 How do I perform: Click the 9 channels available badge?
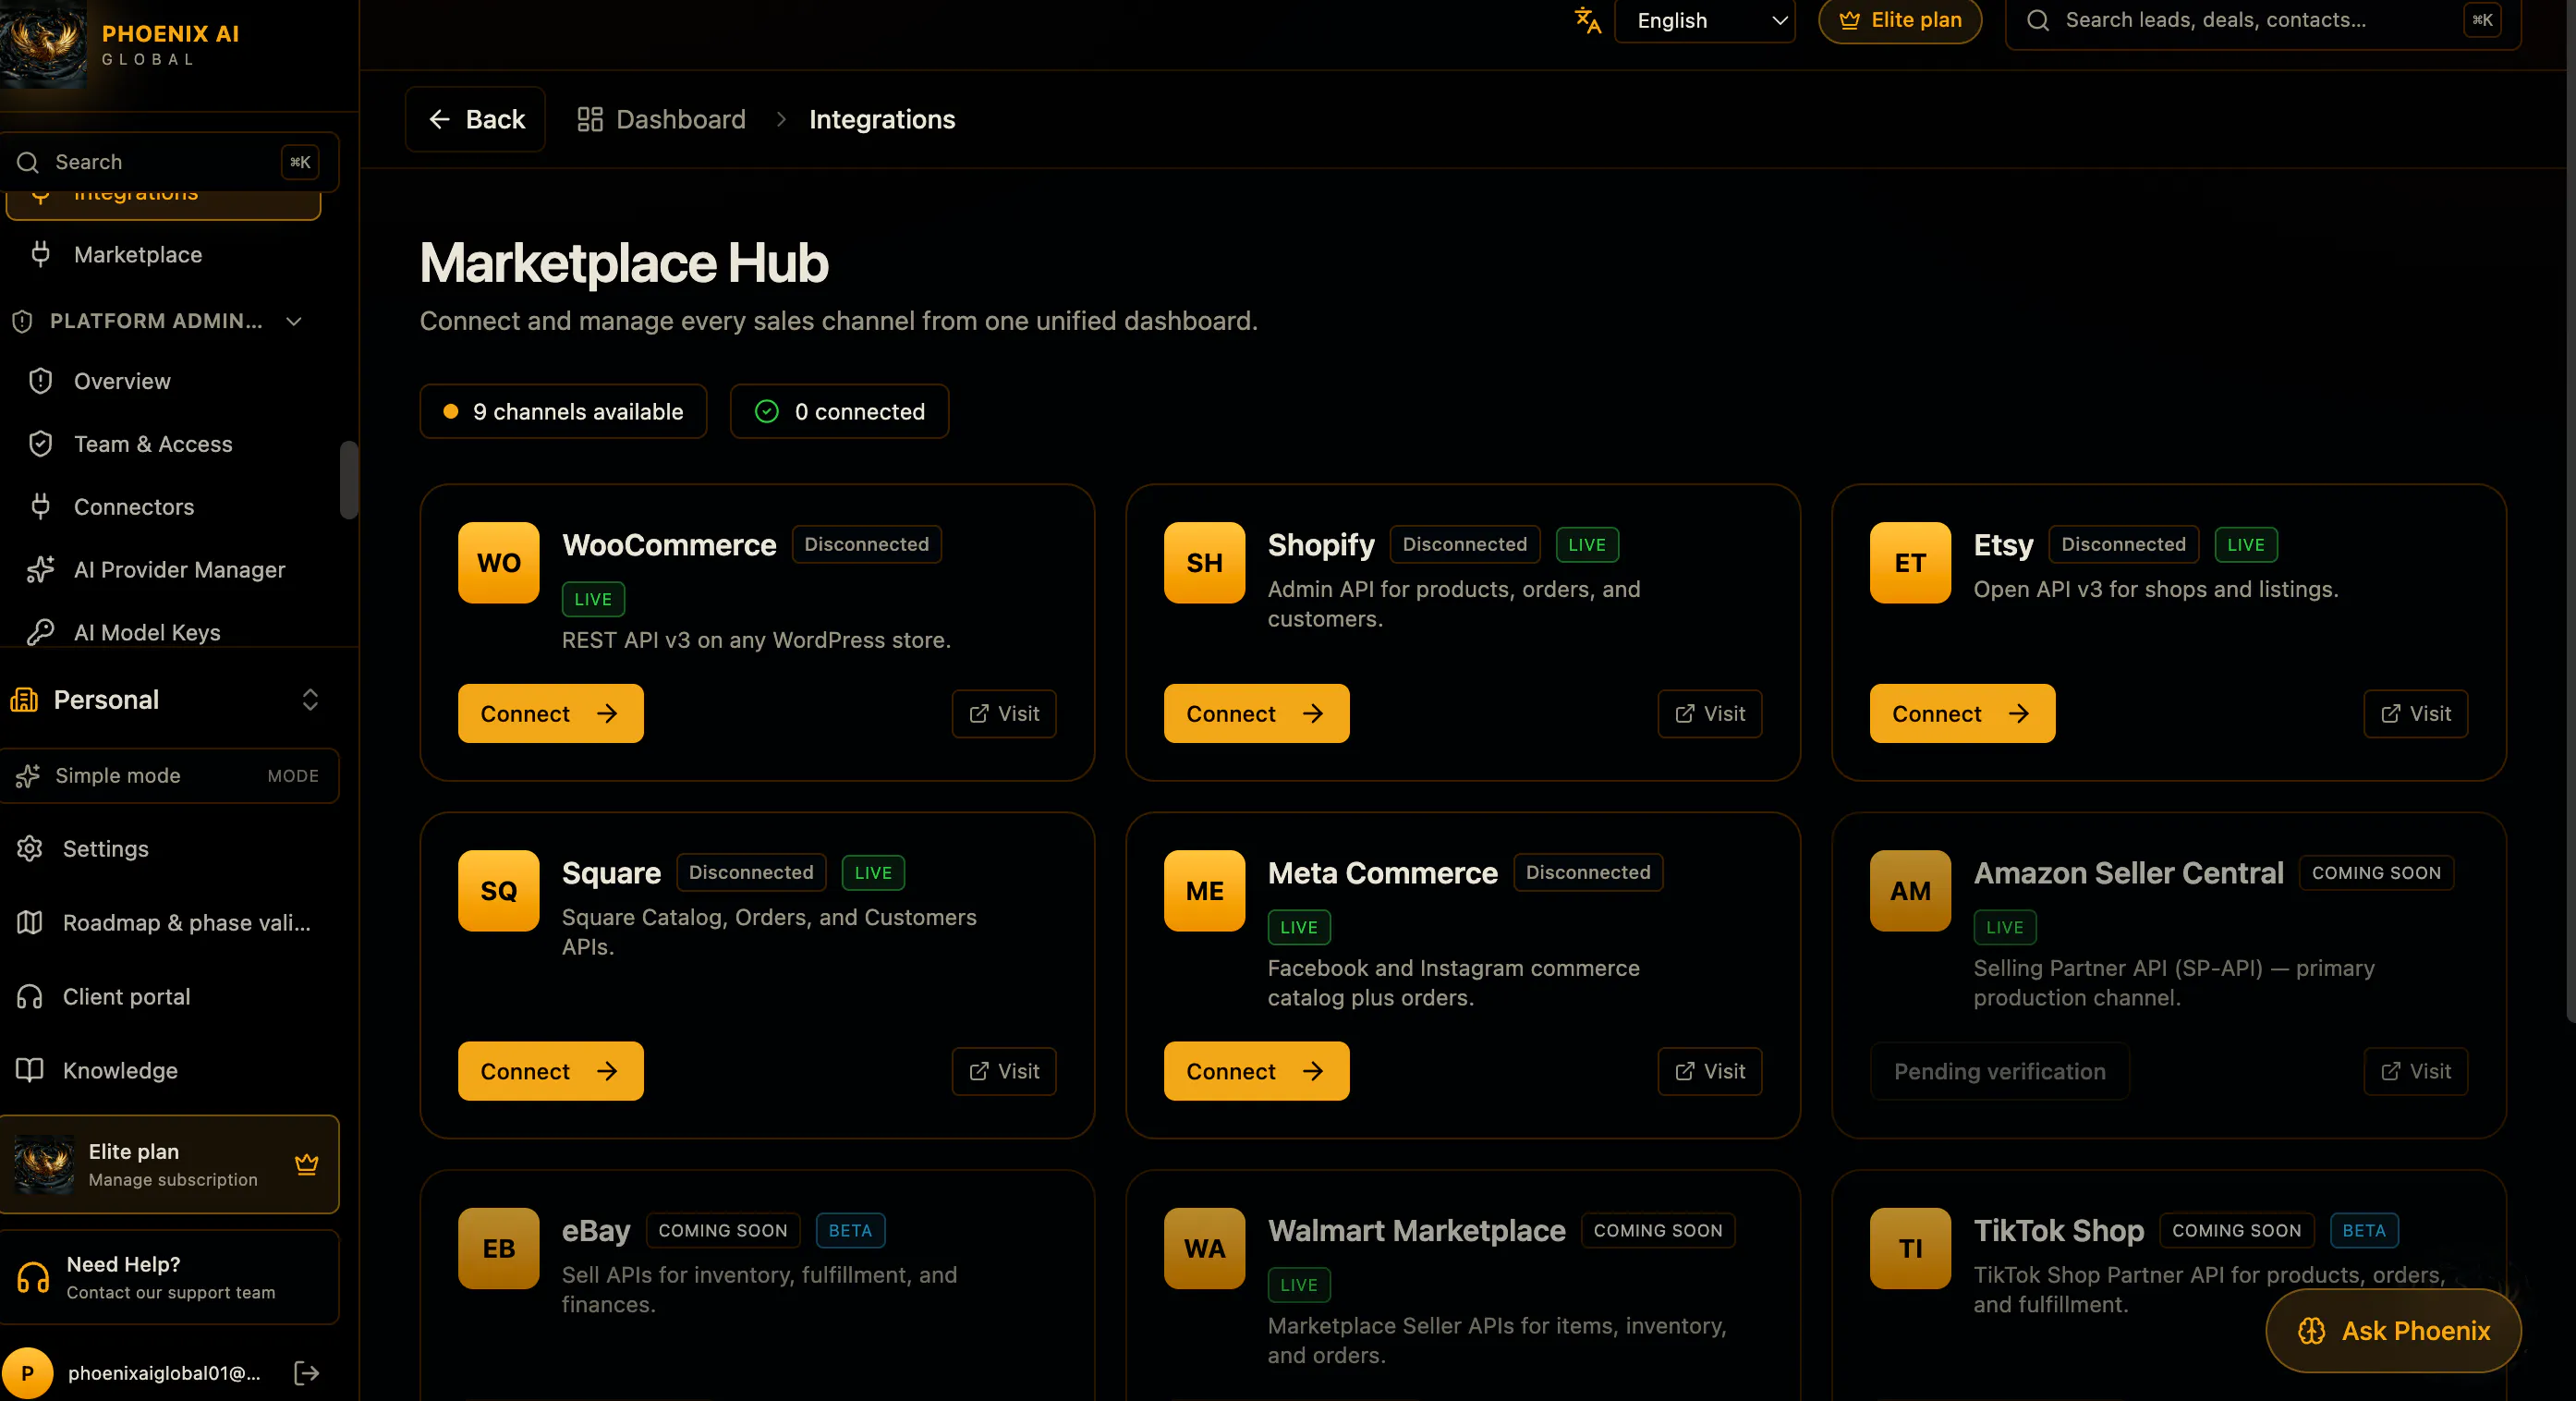tap(563, 411)
